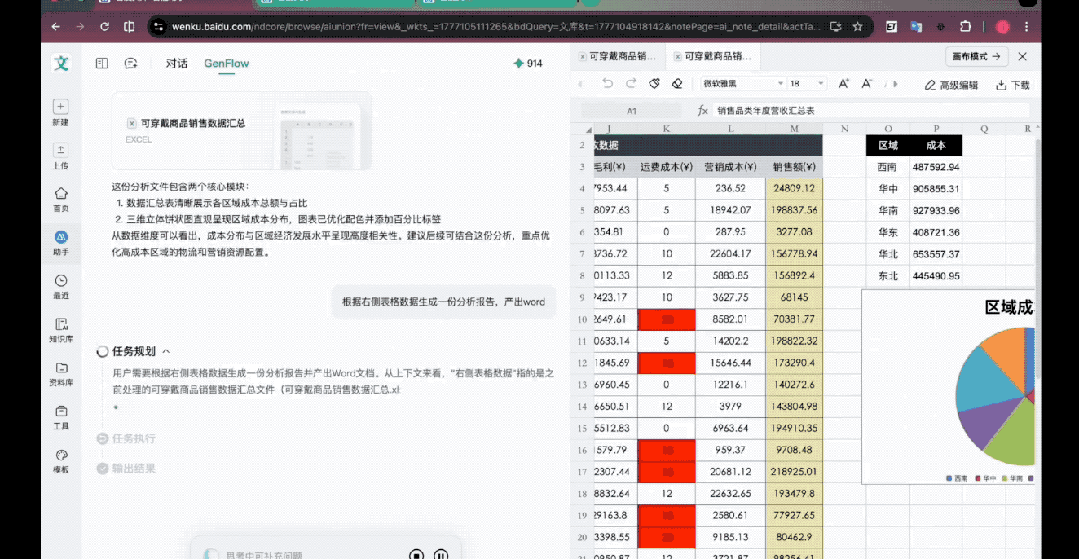The width and height of the screenshot is (1079, 559).
Task: Click the formula bar input field
Action: point(860,110)
